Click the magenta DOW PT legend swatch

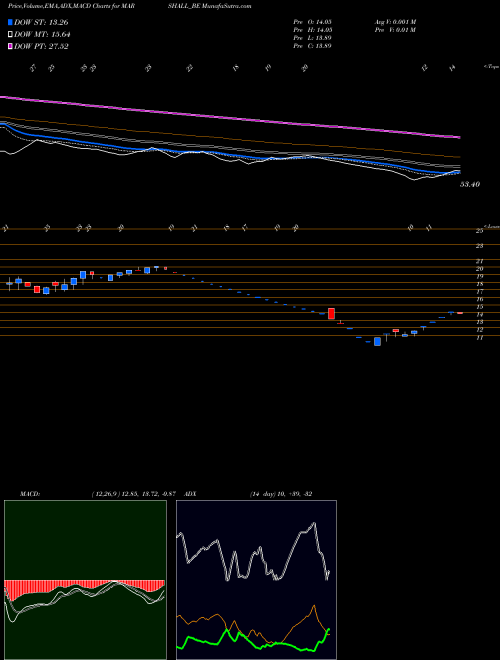(x=10, y=46)
